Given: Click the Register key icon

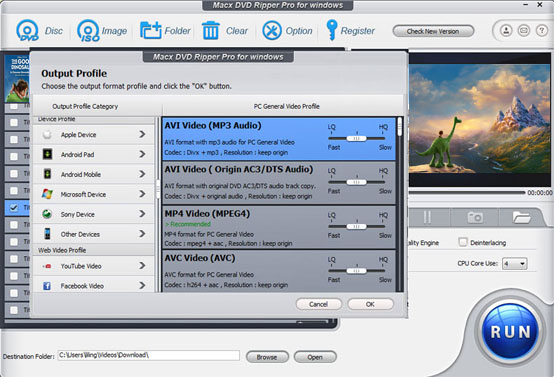Looking at the screenshot, I should tap(331, 30).
